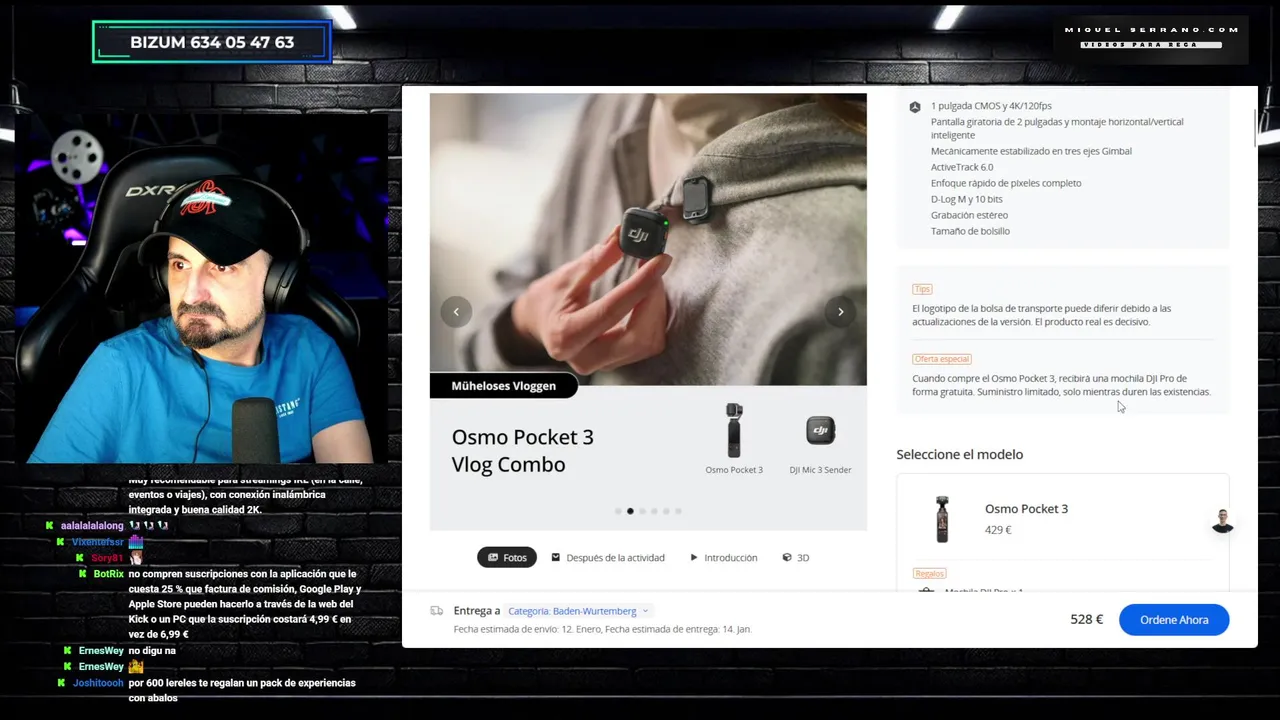Open the live support agent avatar
The image size is (1280, 720).
pyautogui.click(x=1222, y=521)
